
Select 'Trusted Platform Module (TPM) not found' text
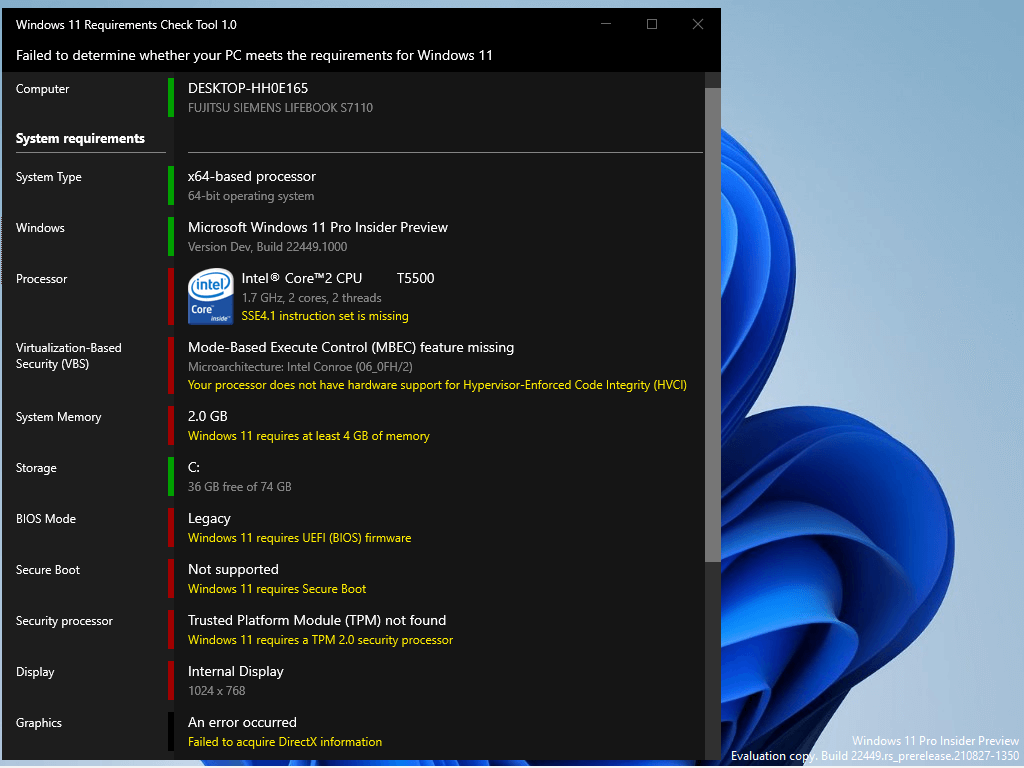tap(317, 620)
